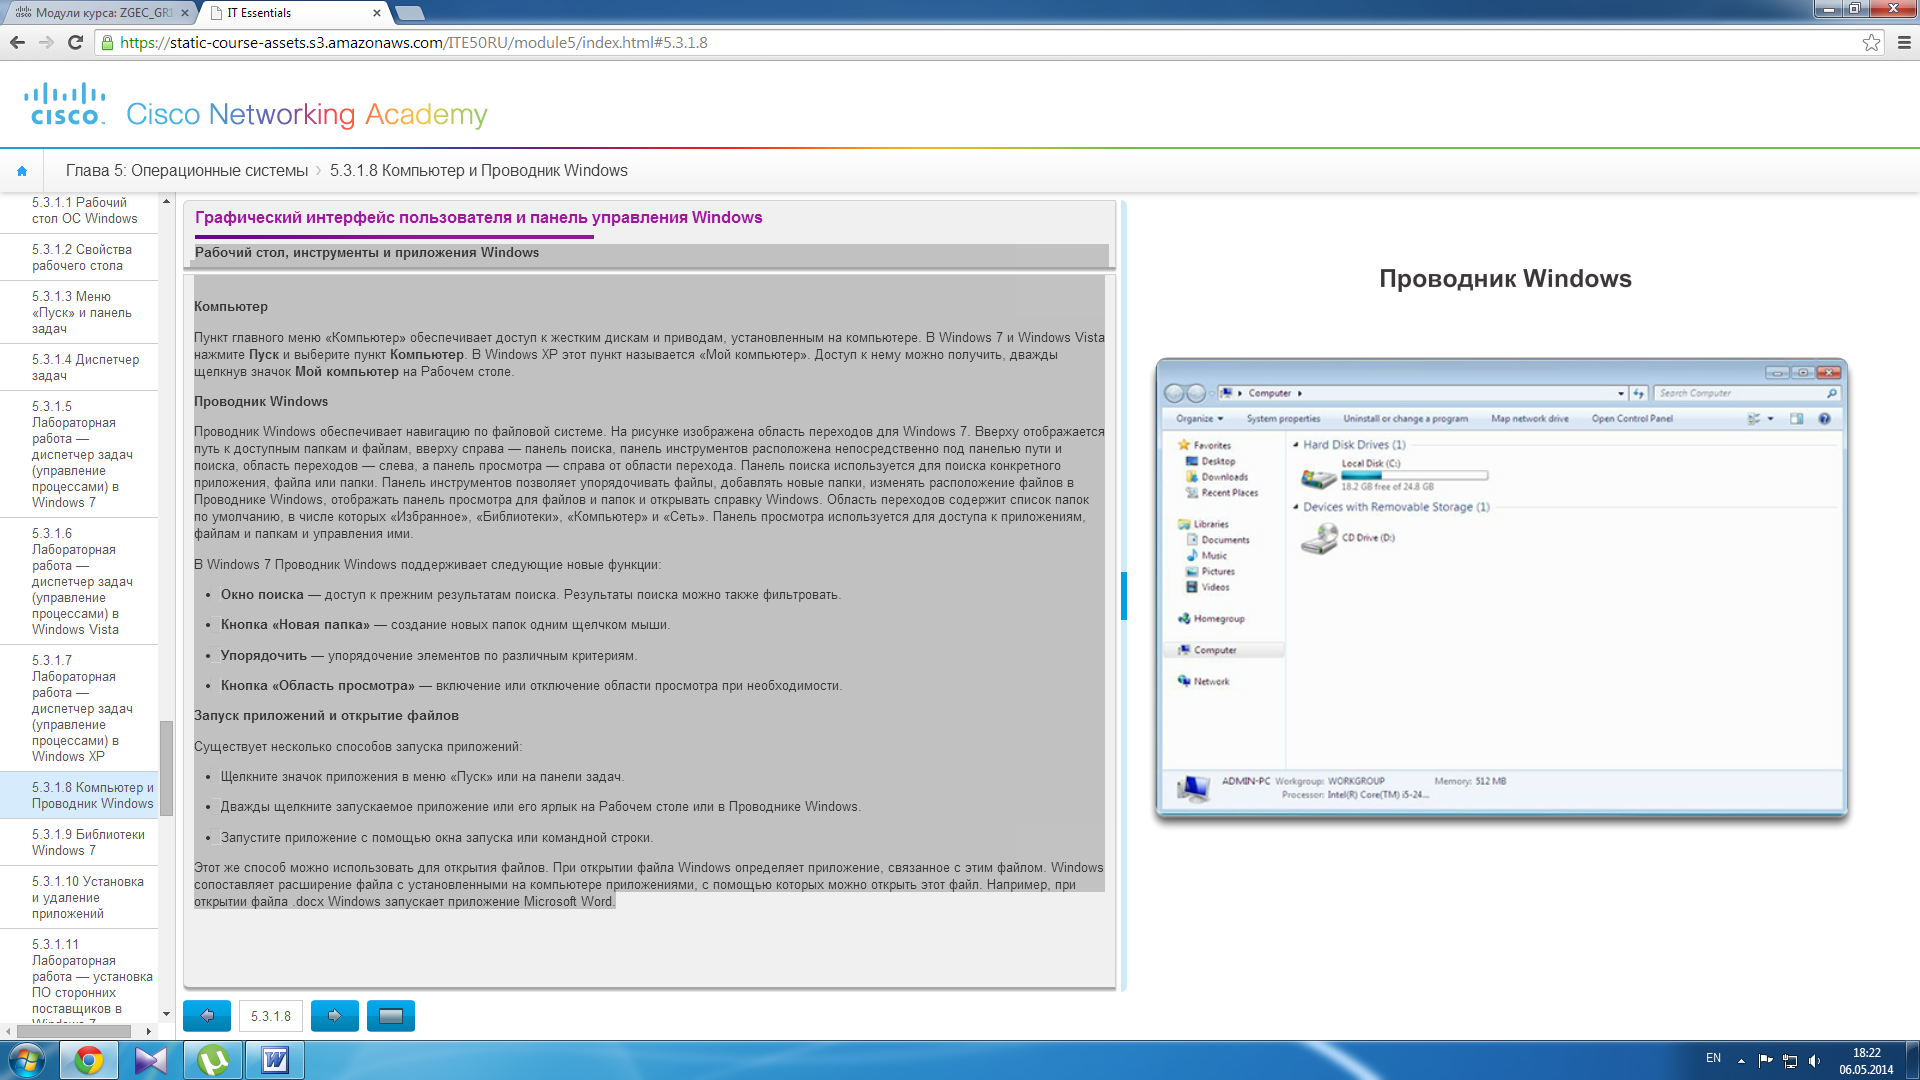Click bullet text Кнопка «Новая папка»

pos(295,625)
